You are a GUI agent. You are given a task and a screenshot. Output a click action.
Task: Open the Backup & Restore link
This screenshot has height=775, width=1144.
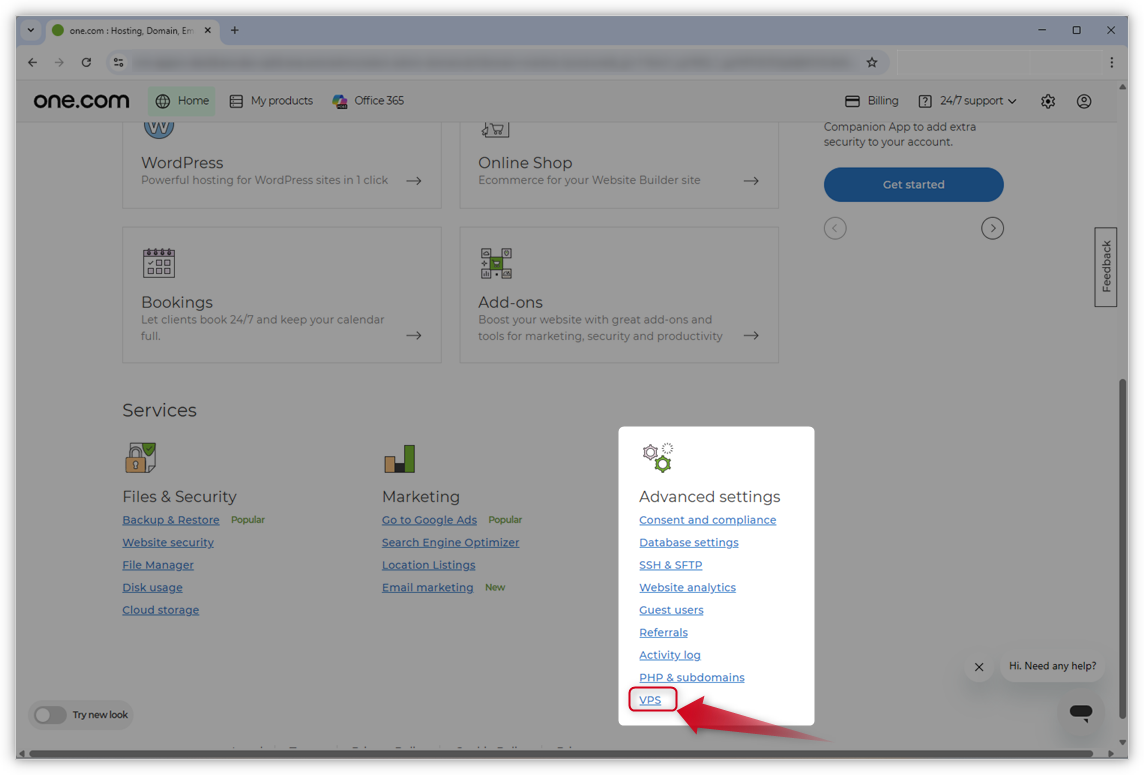[x=171, y=519]
